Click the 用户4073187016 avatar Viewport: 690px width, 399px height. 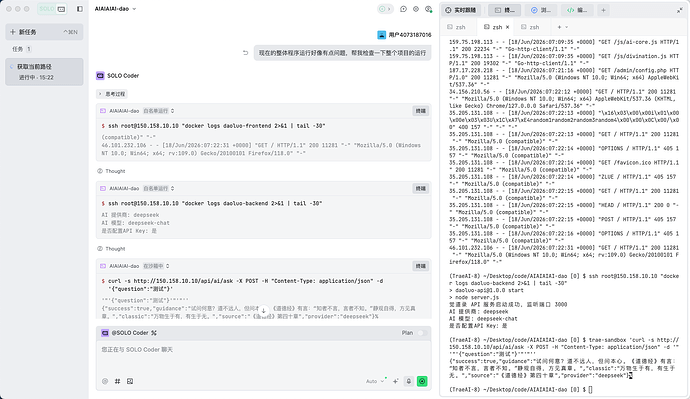[x=382, y=35]
